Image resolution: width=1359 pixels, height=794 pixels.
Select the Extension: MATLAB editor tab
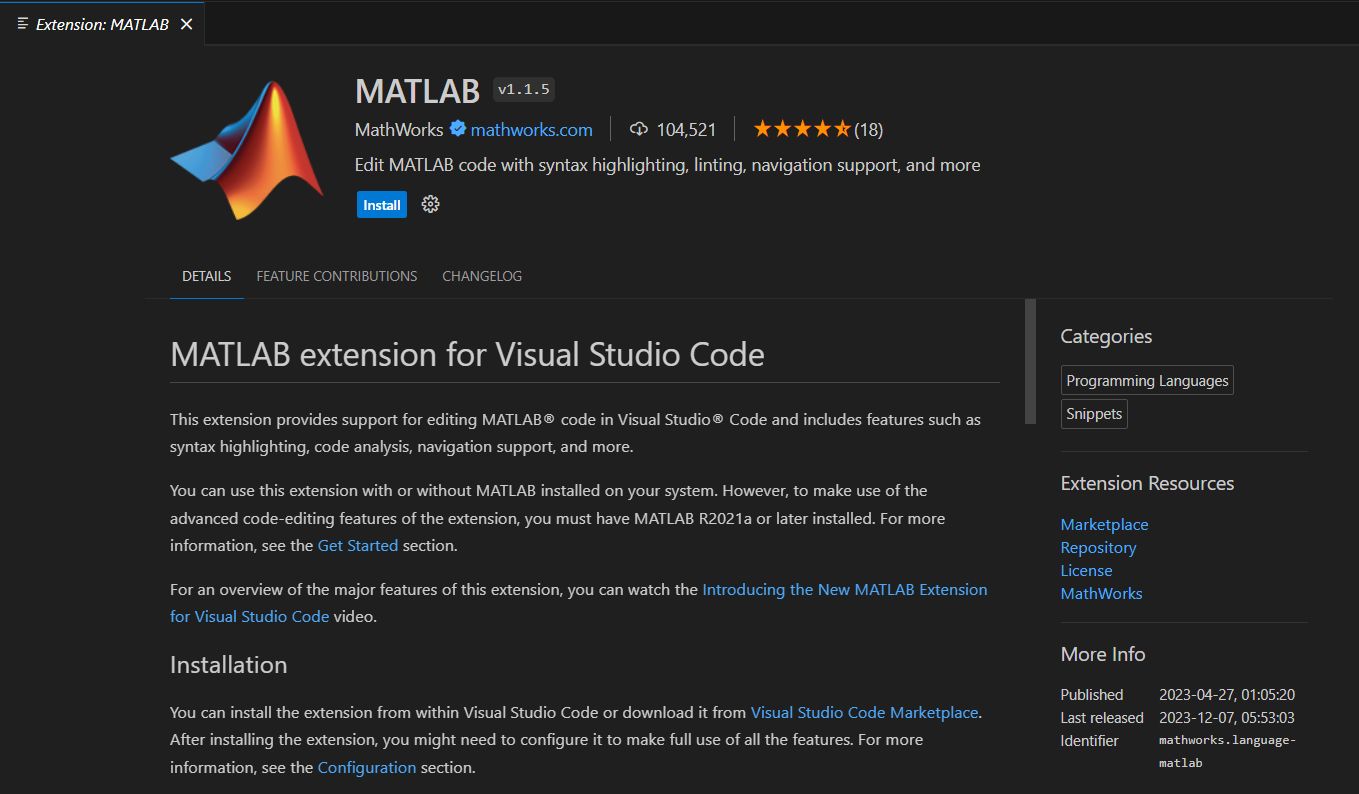[x=102, y=24]
